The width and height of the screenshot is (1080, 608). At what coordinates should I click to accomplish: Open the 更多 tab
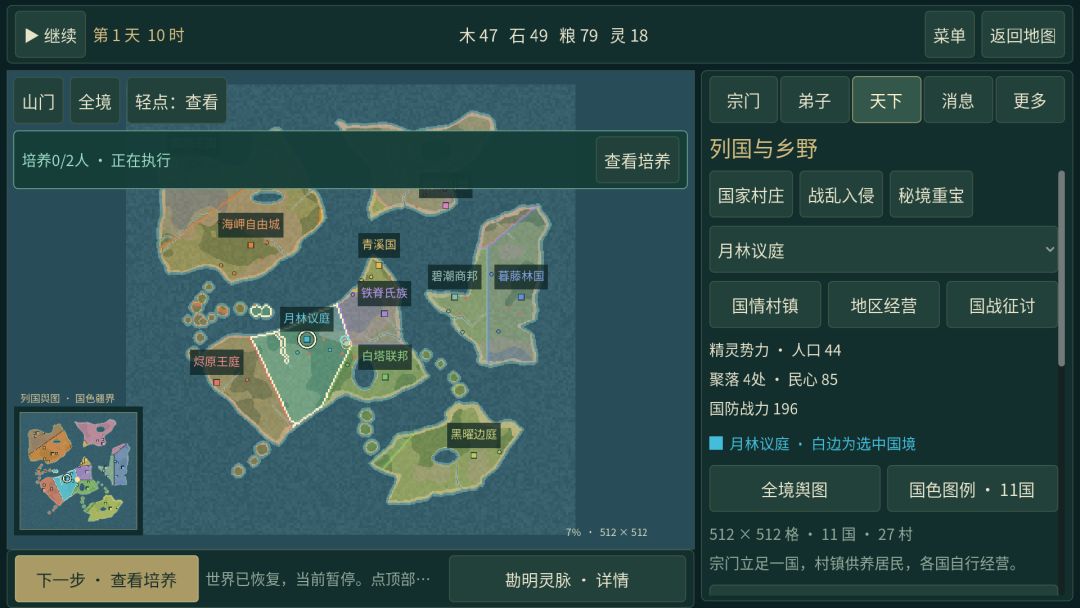pyautogui.click(x=1030, y=101)
